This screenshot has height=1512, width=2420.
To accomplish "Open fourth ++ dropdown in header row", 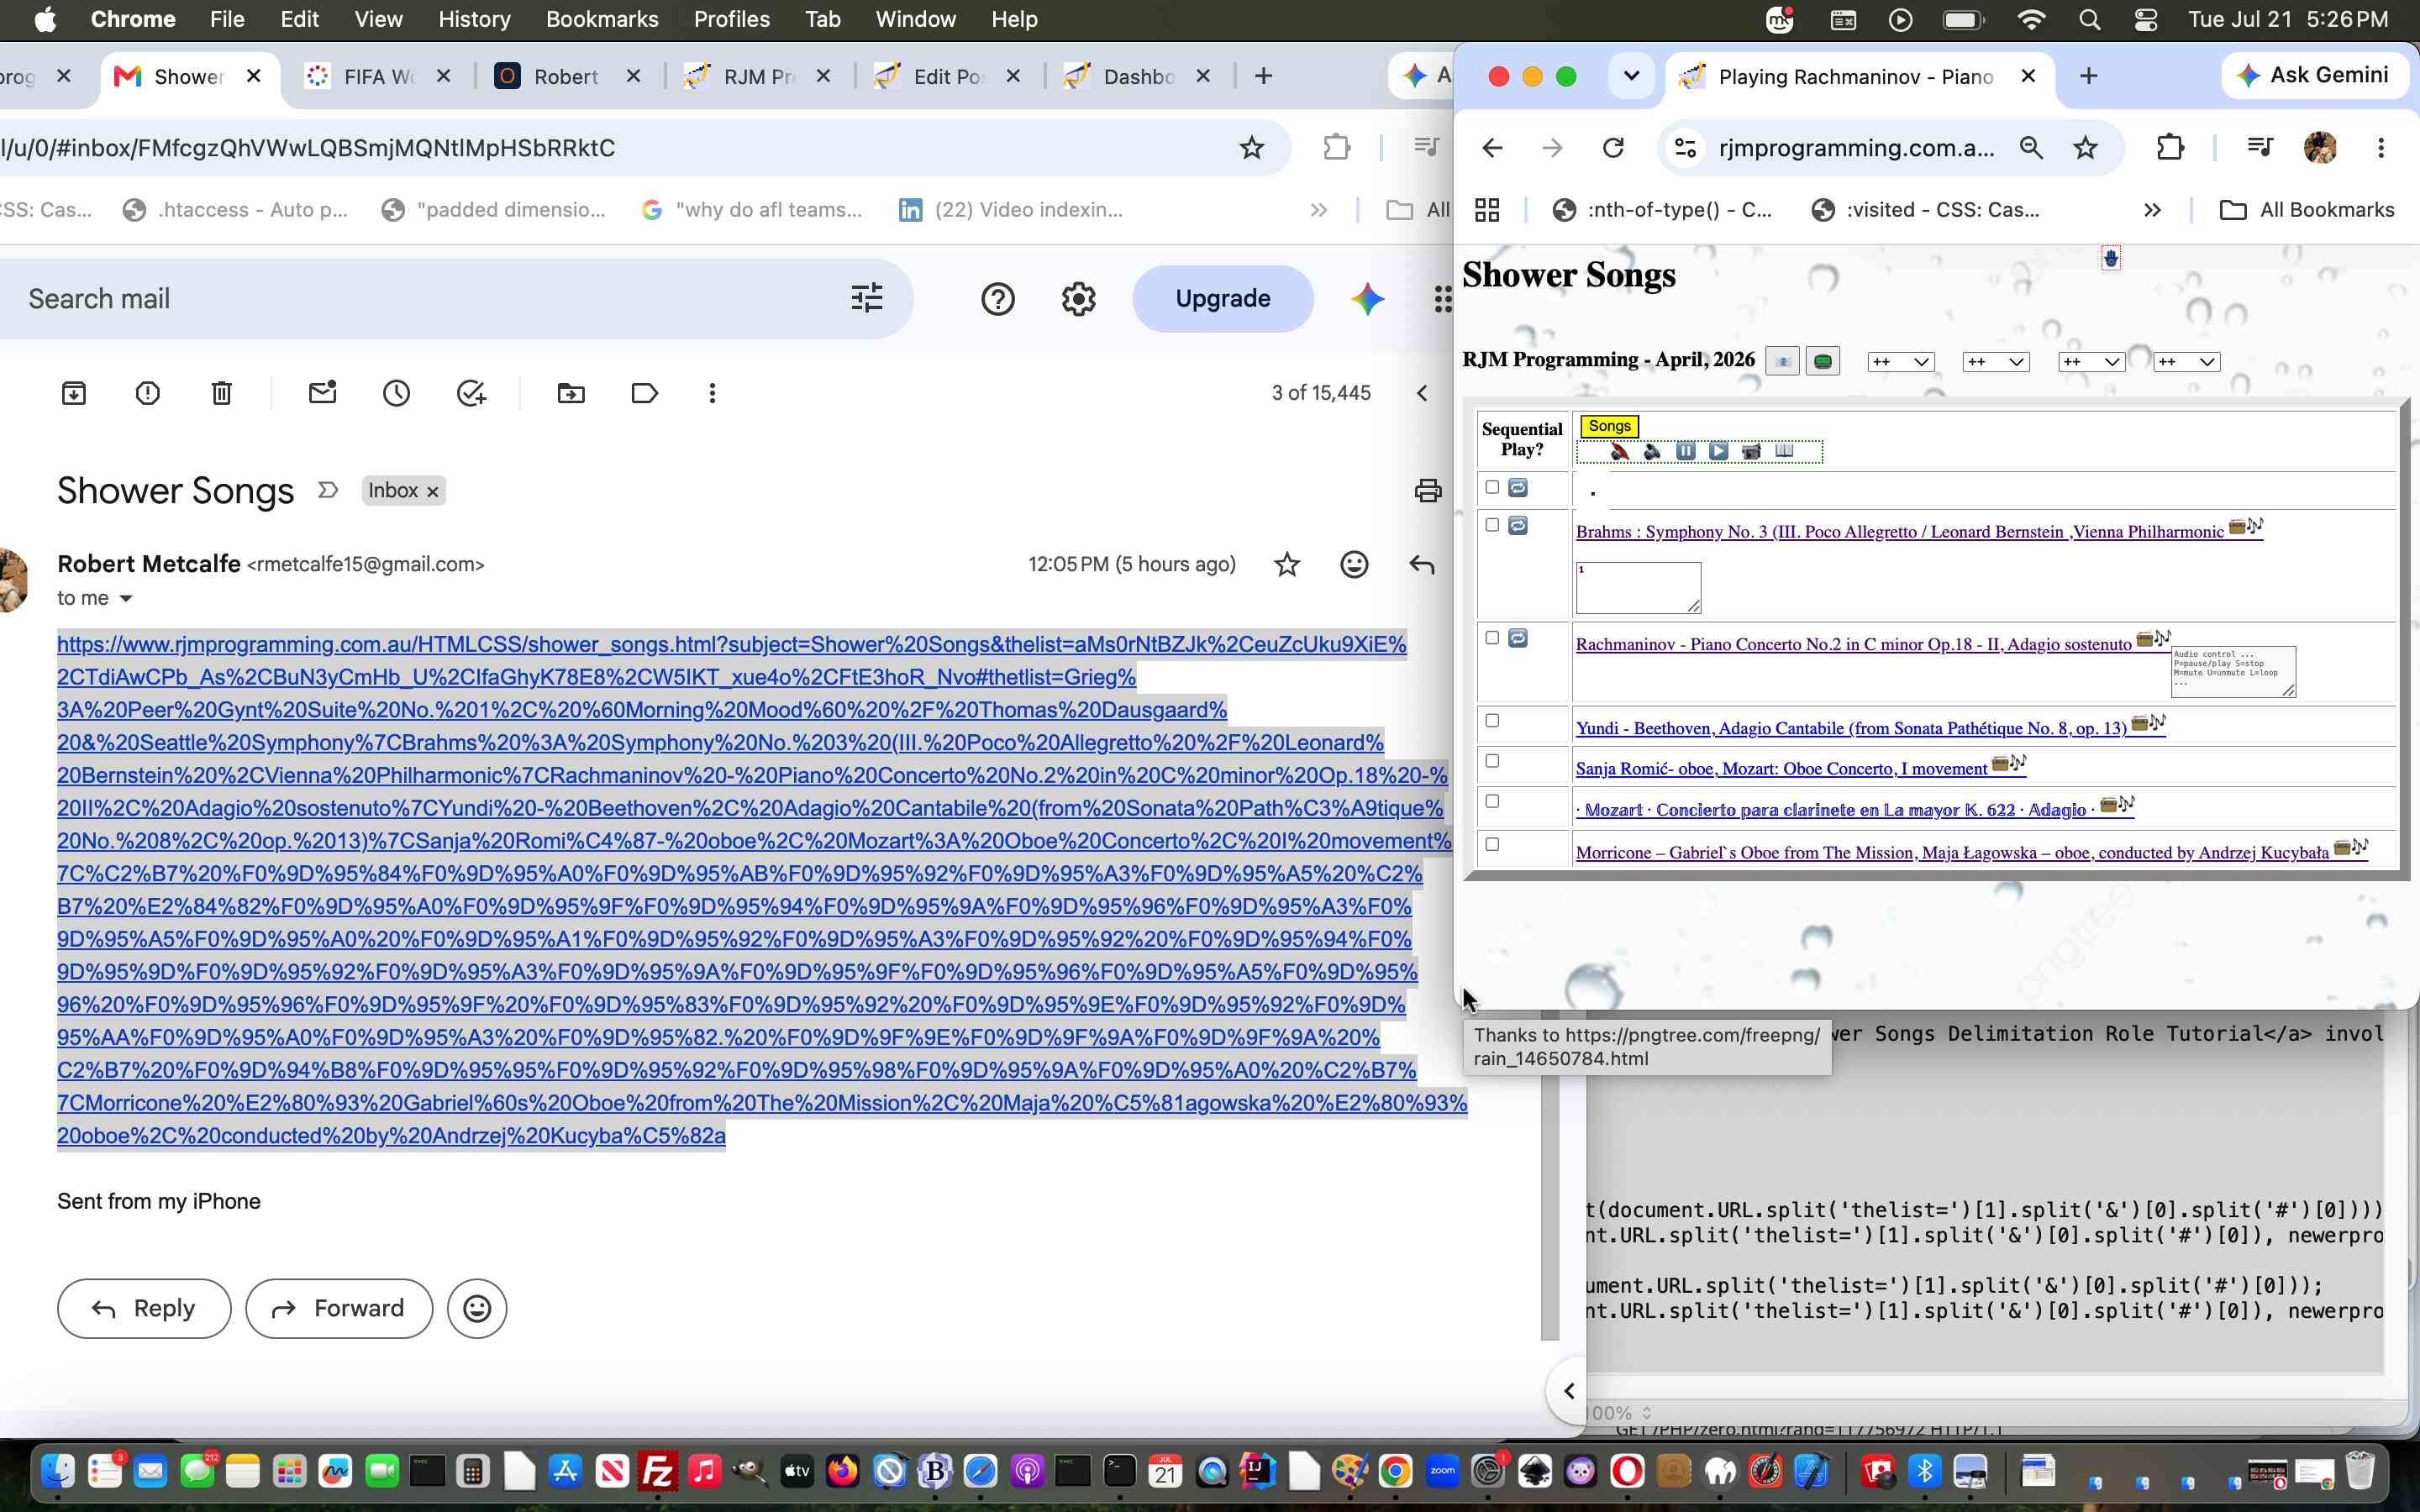I will [x=2187, y=362].
